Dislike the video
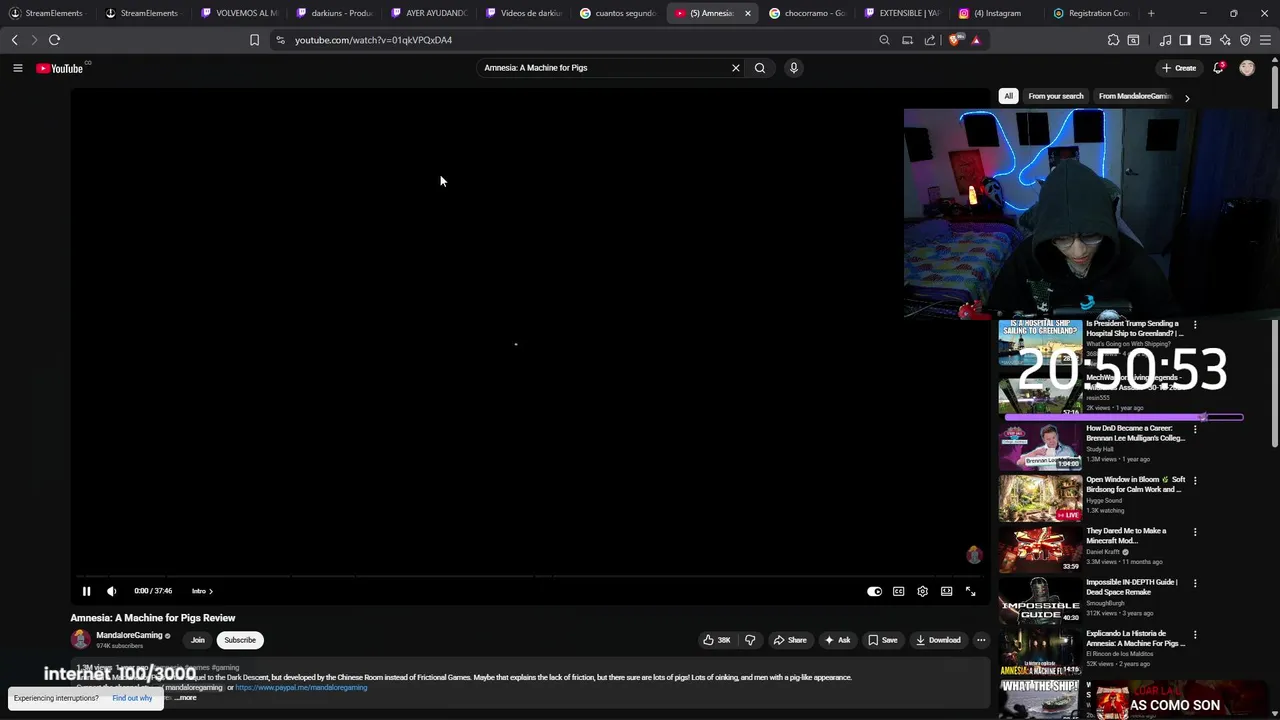1280x720 pixels. 750,640
